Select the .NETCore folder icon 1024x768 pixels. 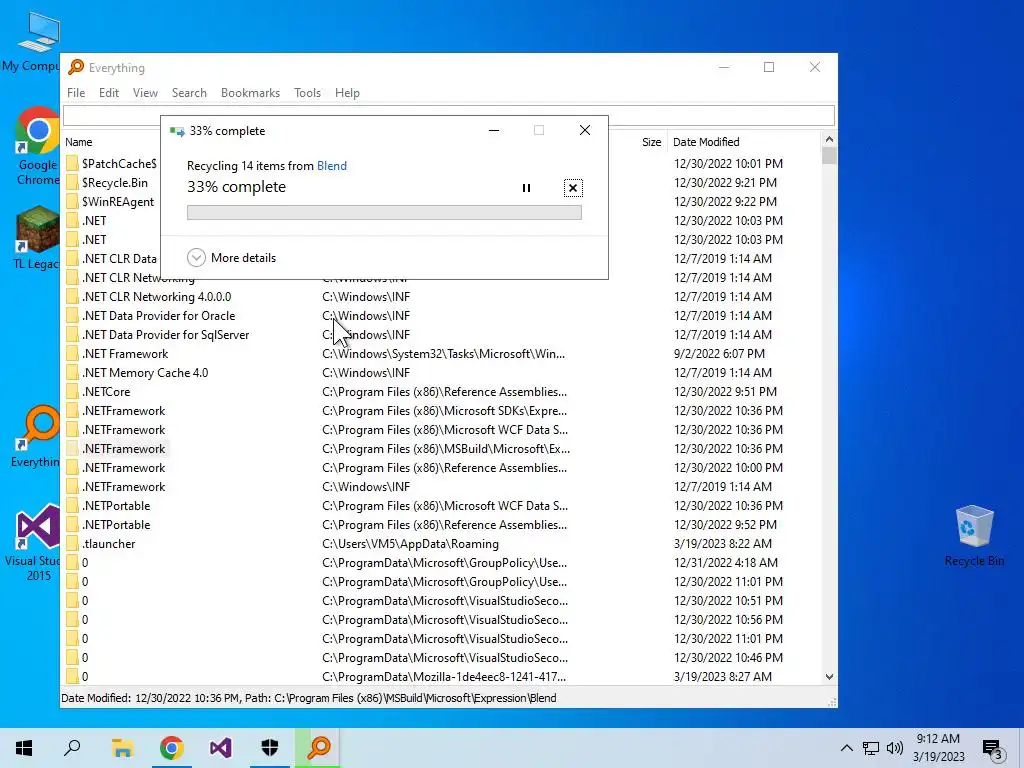coord(72,391)
